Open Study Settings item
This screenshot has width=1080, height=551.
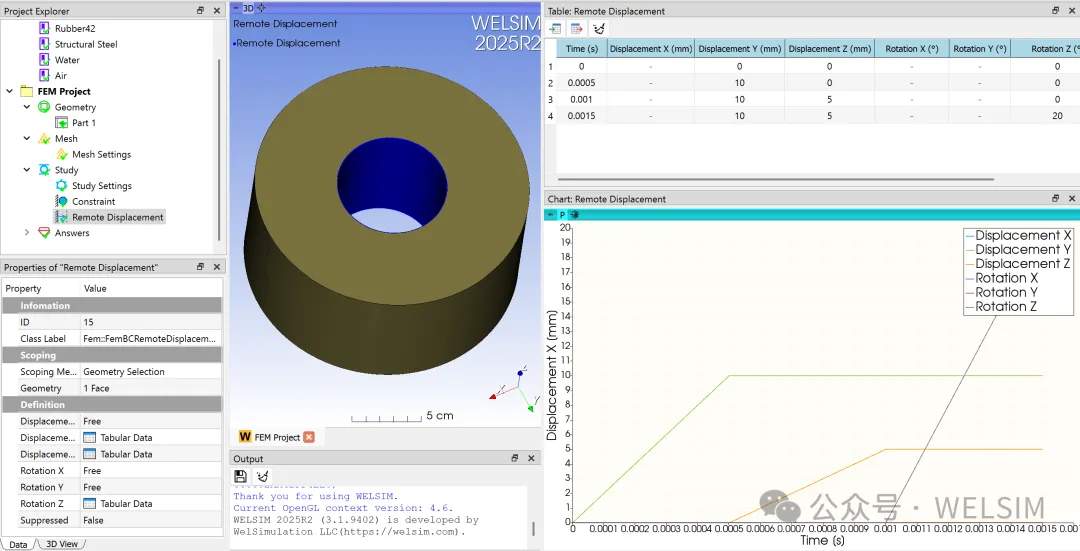pyautogui.click(x=102, y=186)
